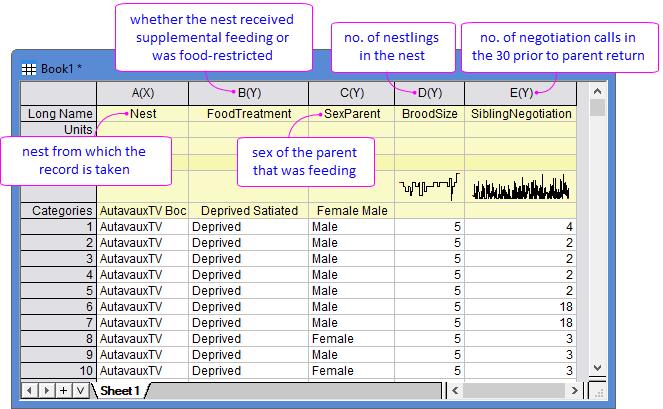Image resolution: width=663 pixels, height=409 pixels.
Task: Click the horizontal scrollbar right arrow
Action: pos(574,390)
